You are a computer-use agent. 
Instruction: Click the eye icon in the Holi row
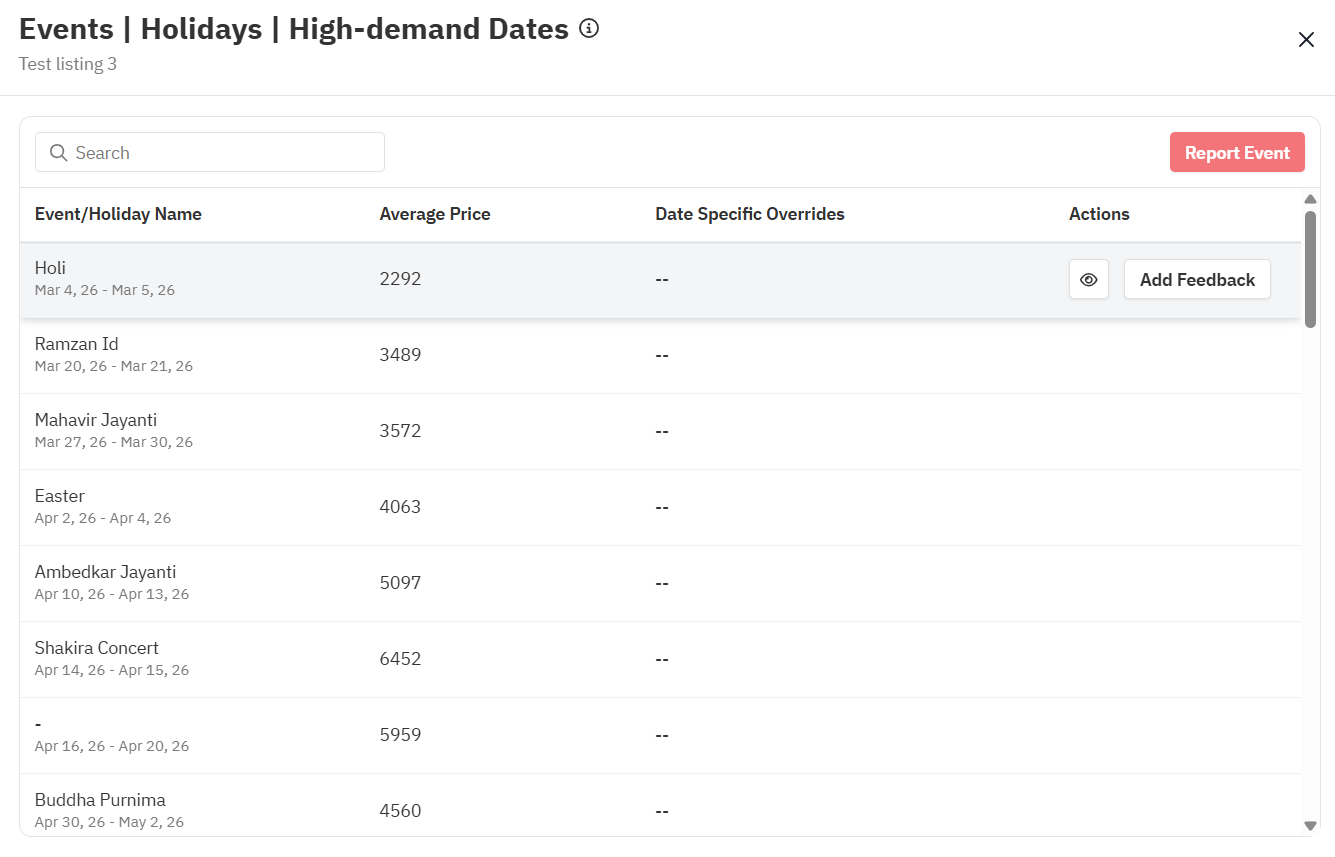1089,280
